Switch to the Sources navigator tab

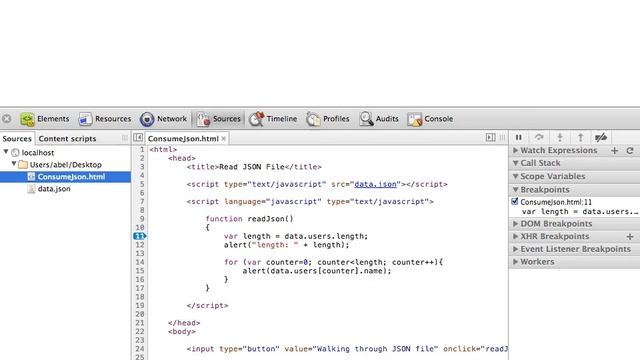click(x=17, y=139)
